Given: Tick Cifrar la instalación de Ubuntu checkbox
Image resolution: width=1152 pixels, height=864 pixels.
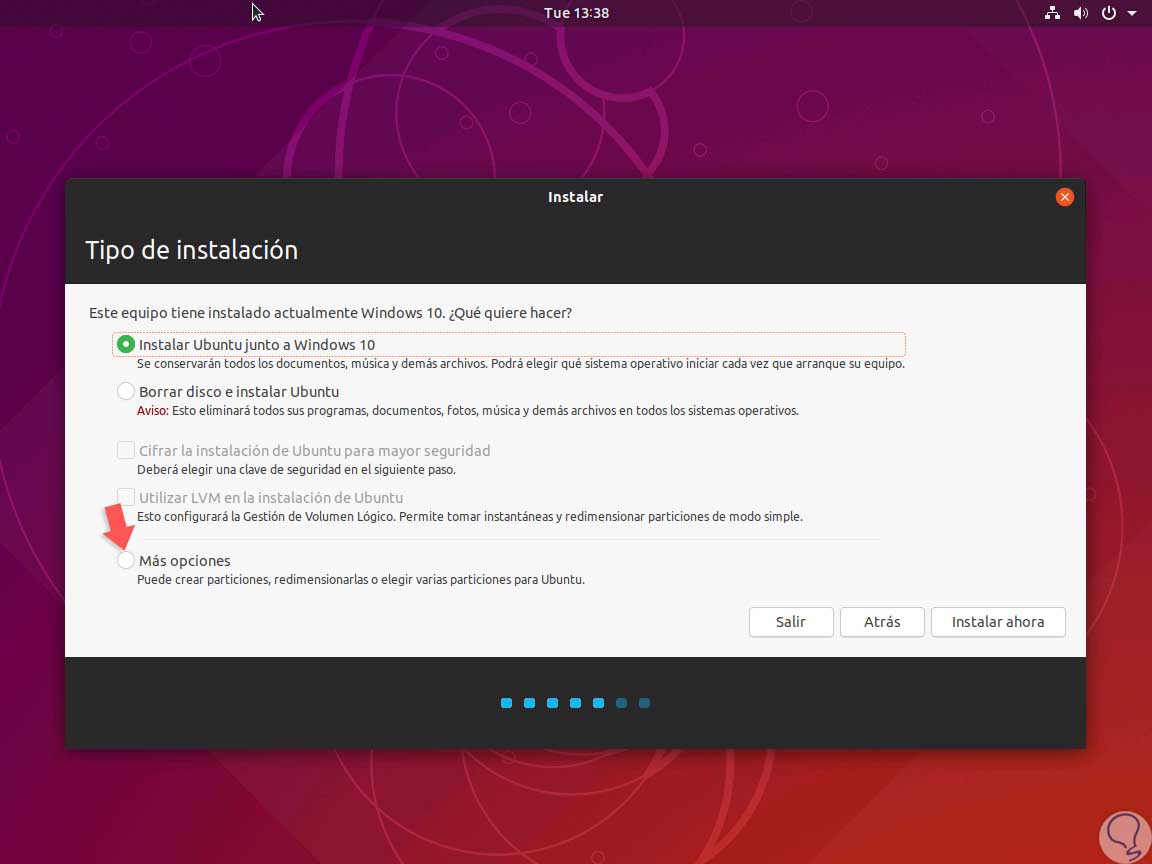Looking at the screenshot, I should [126, 450].
